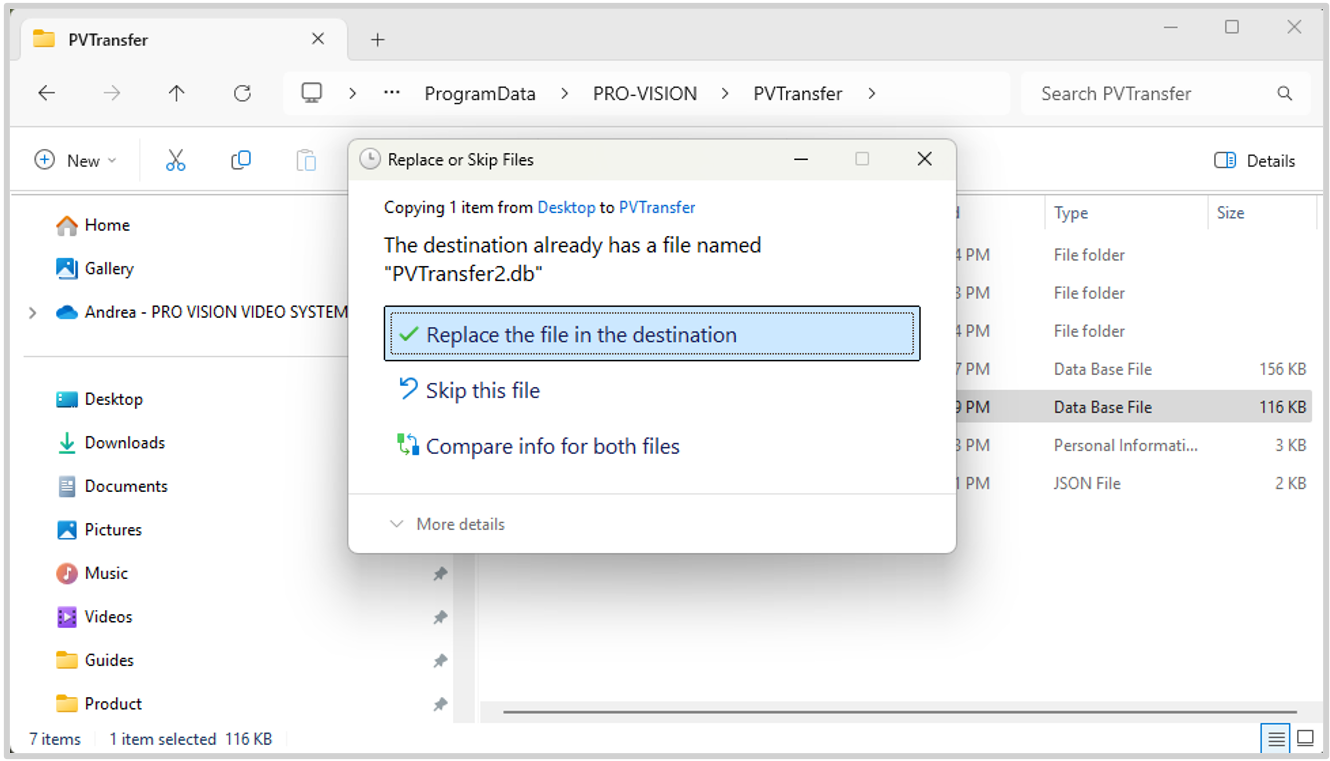Click the pin icon beside Product
This screenshot has height=761, width=1330.
(439, 705)
